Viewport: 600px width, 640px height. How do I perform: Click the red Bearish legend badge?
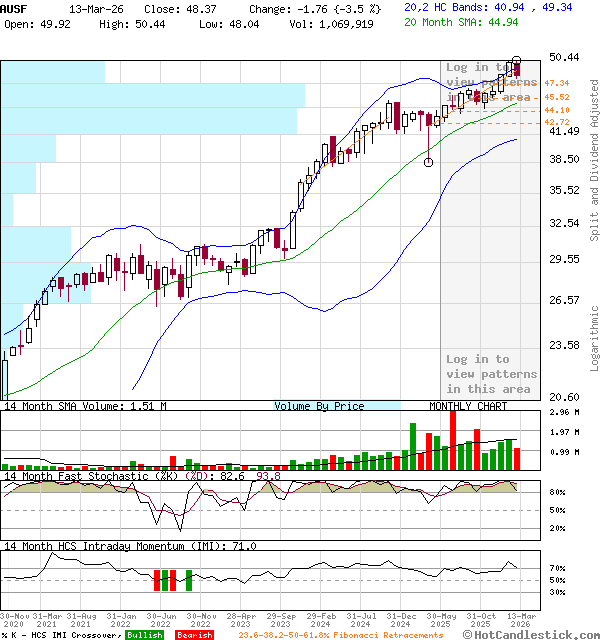point(193,635)
